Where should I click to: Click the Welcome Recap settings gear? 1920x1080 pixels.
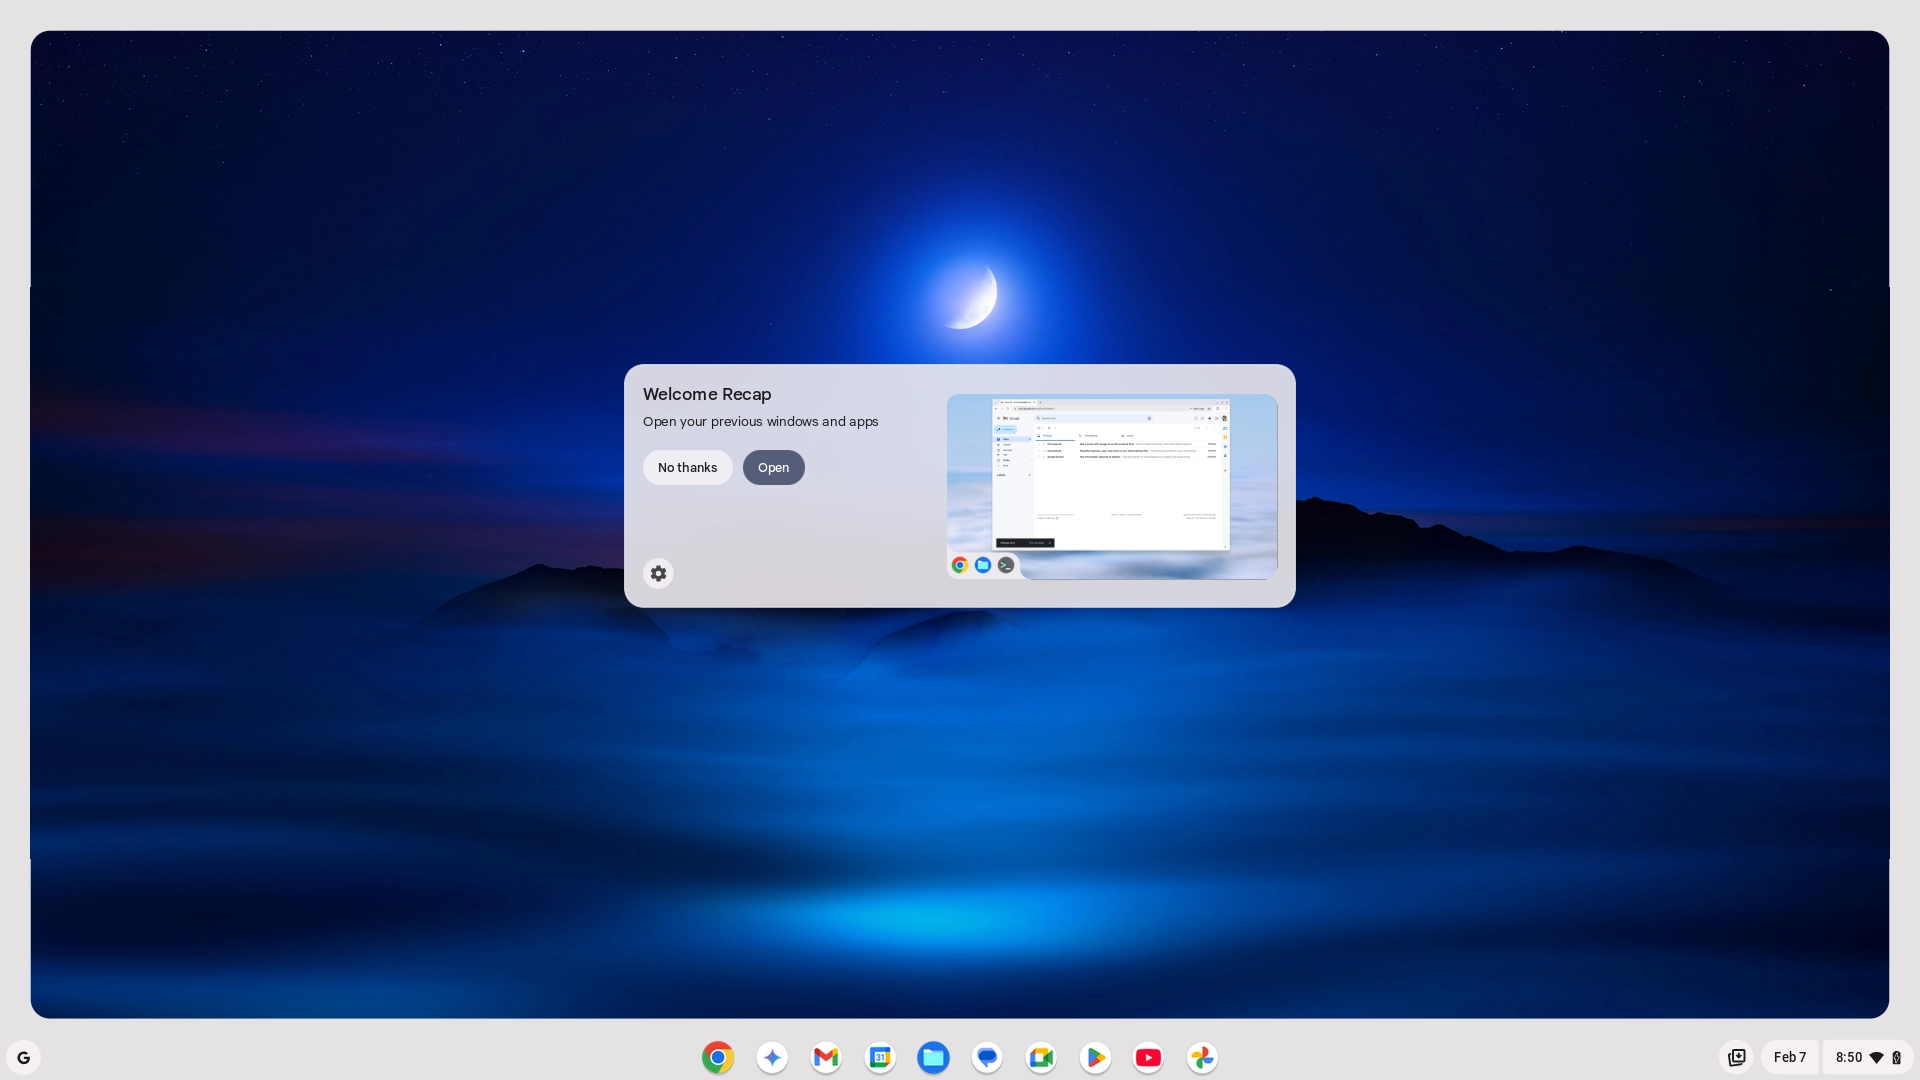pos(658,573)
